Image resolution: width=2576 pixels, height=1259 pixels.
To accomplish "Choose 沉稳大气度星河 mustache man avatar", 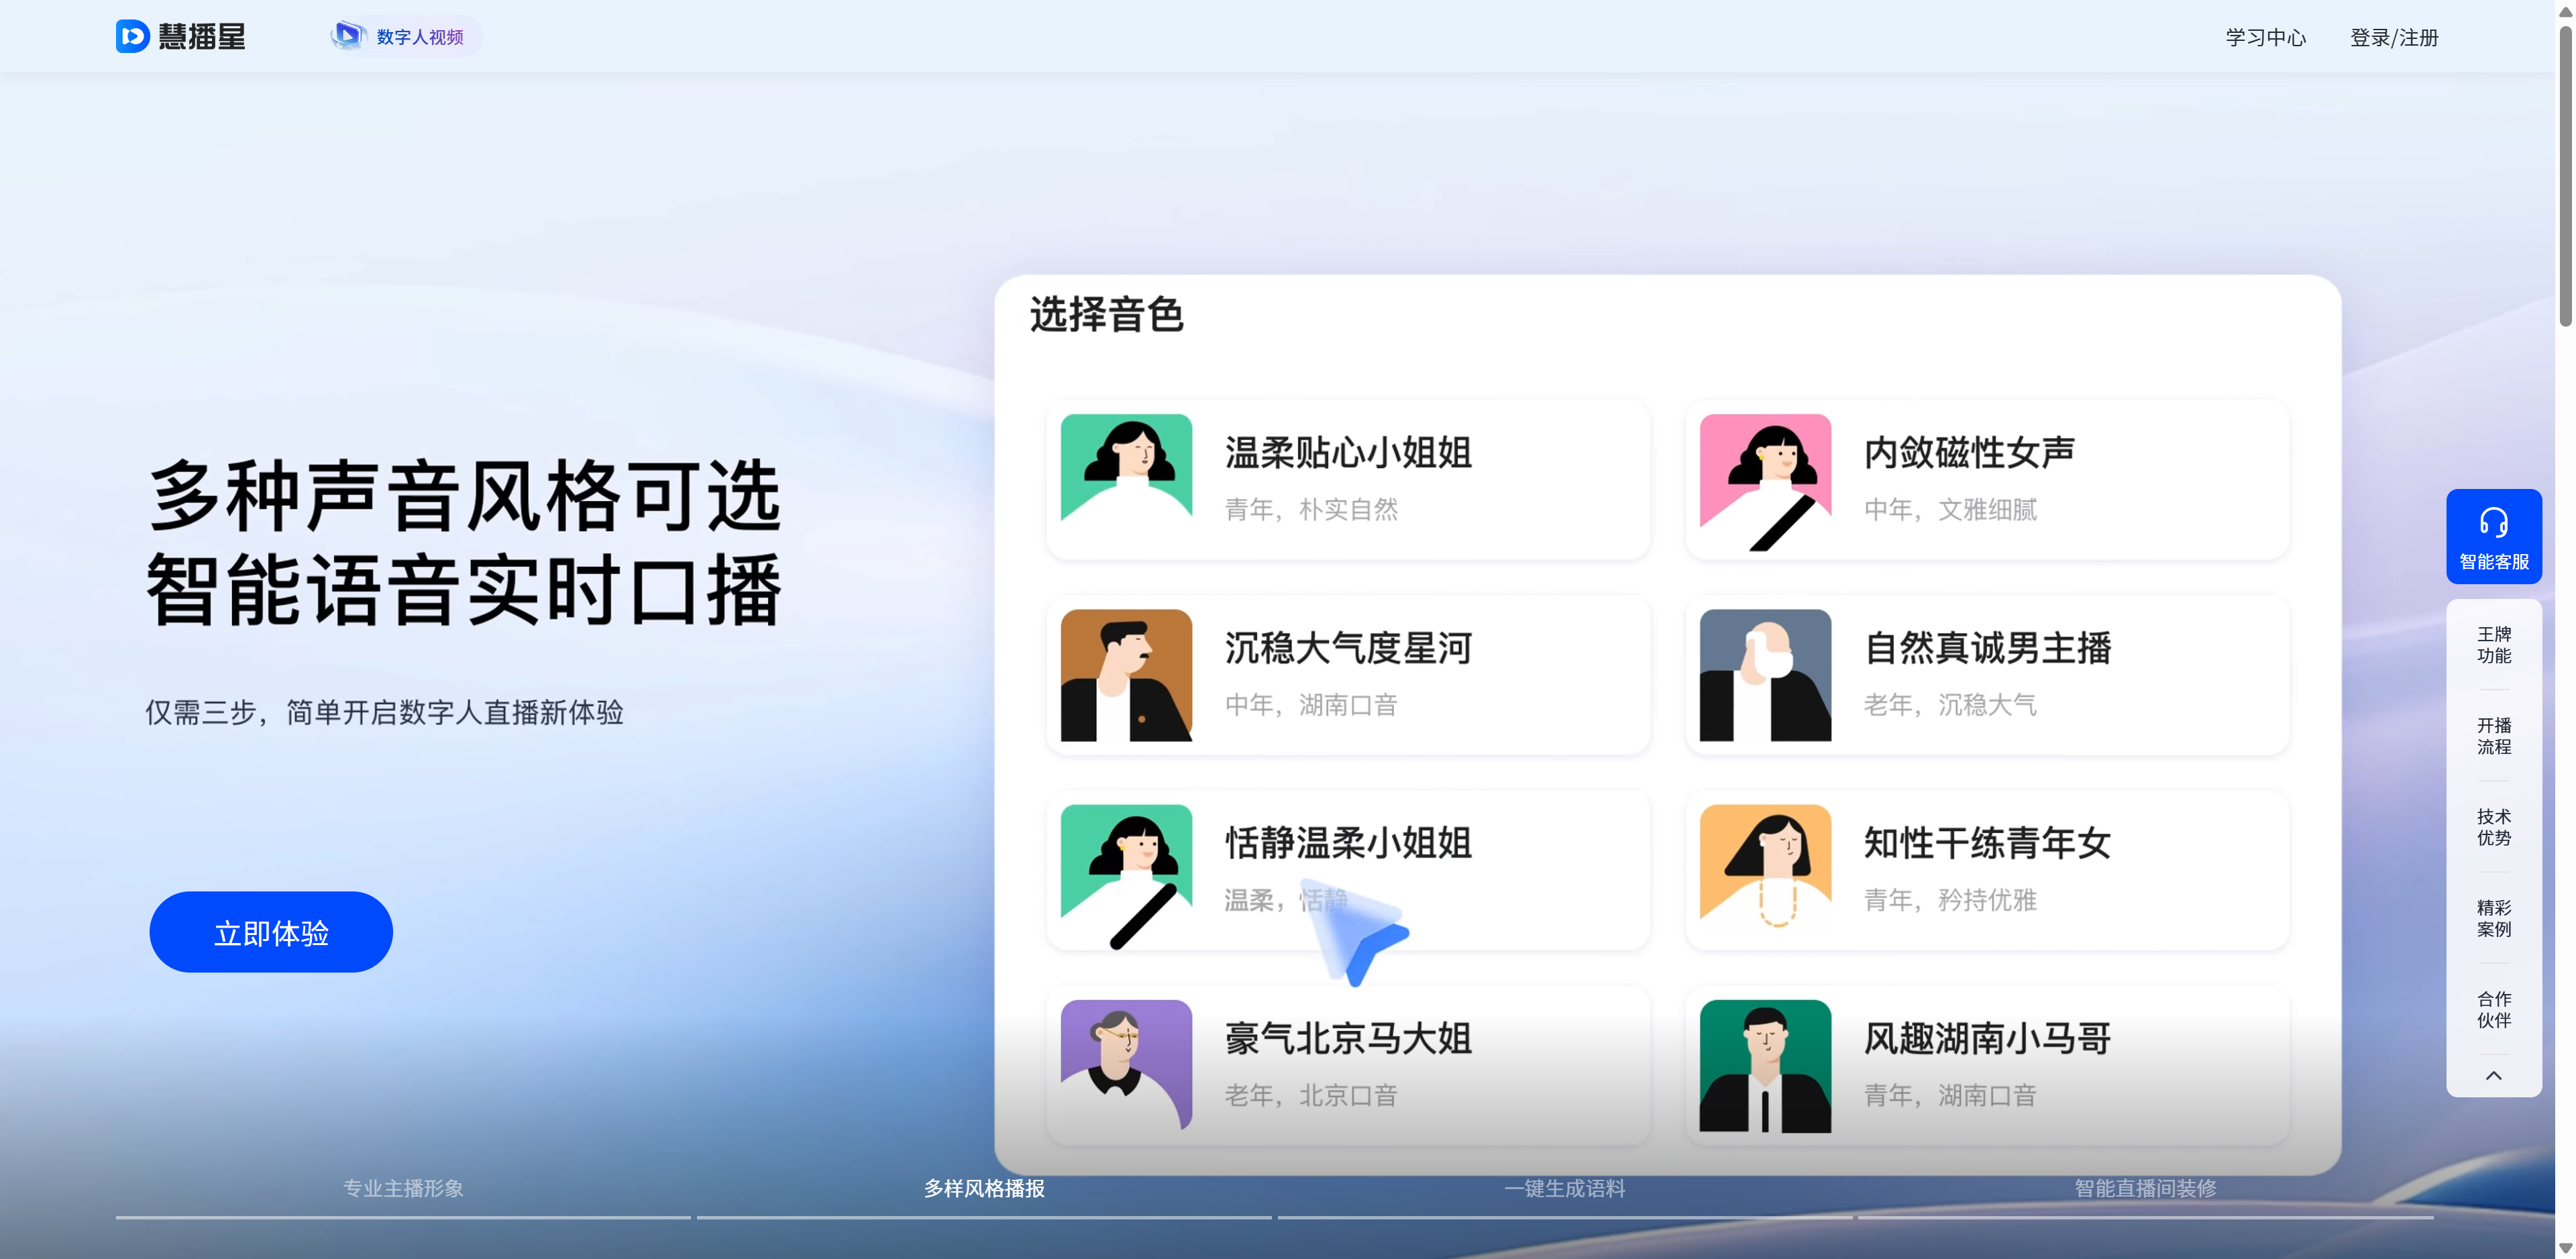I will [x=1126, y=675].
